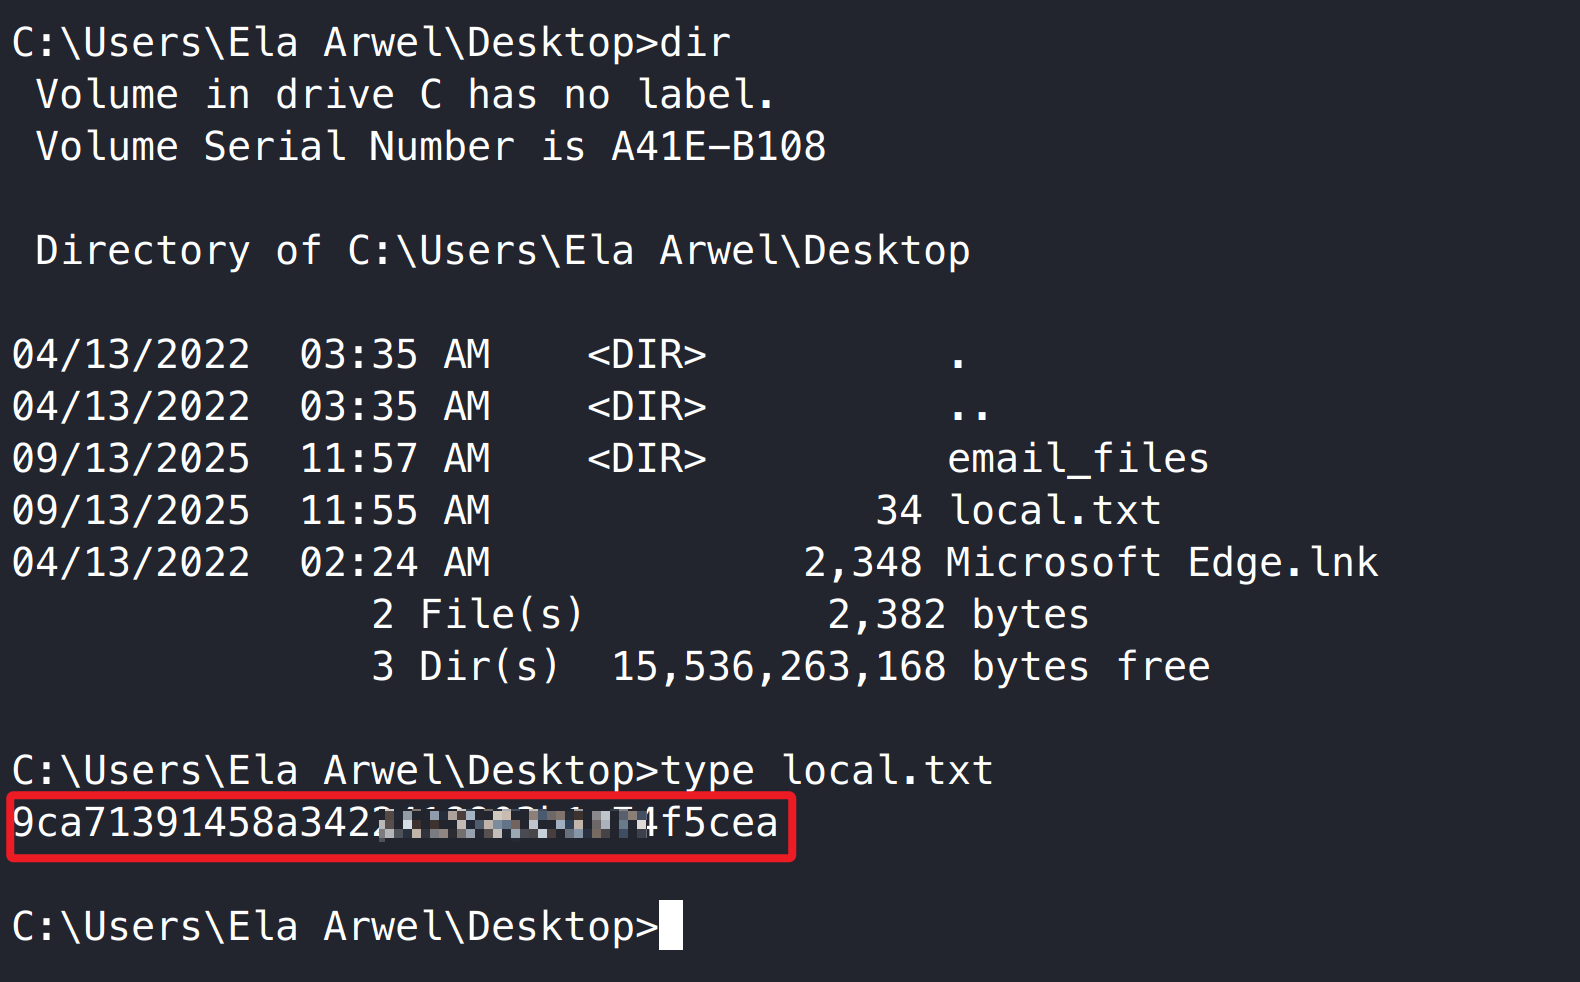Click the '3 Dir(s)' summary text
This screenshot has width=1580, height=982.
[x=465, y=667]
